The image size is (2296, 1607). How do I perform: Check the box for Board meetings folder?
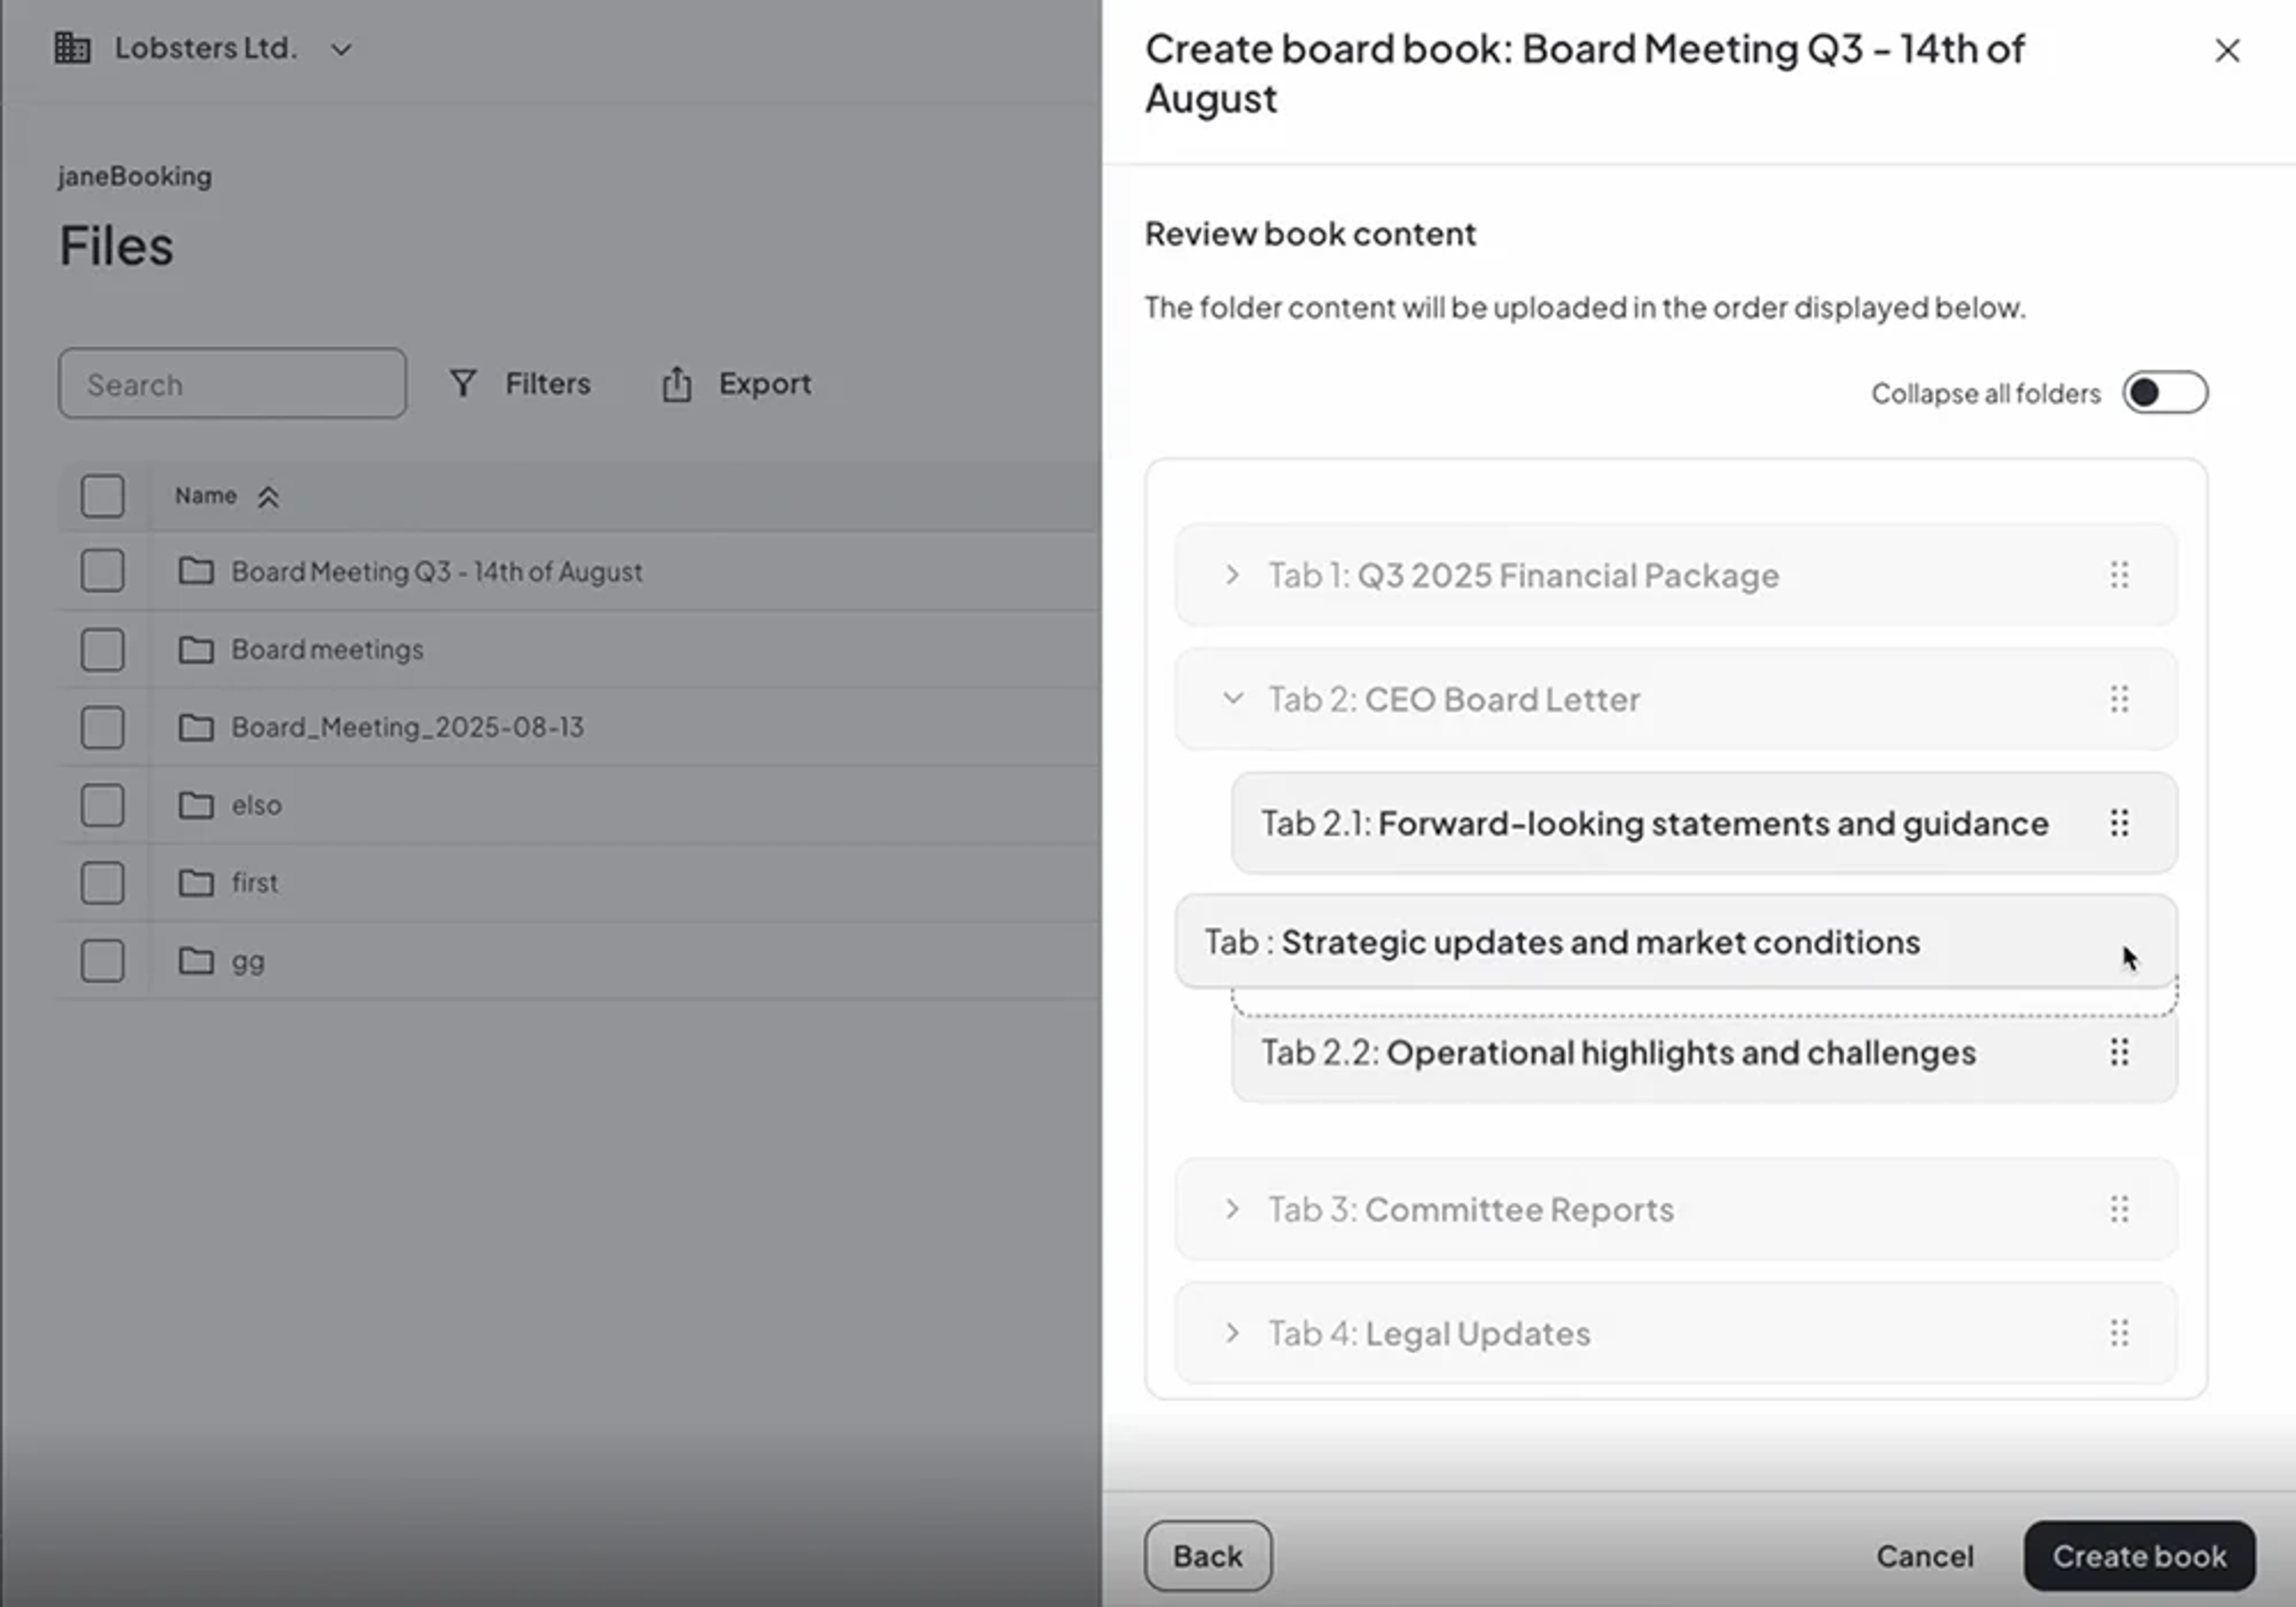102,650
